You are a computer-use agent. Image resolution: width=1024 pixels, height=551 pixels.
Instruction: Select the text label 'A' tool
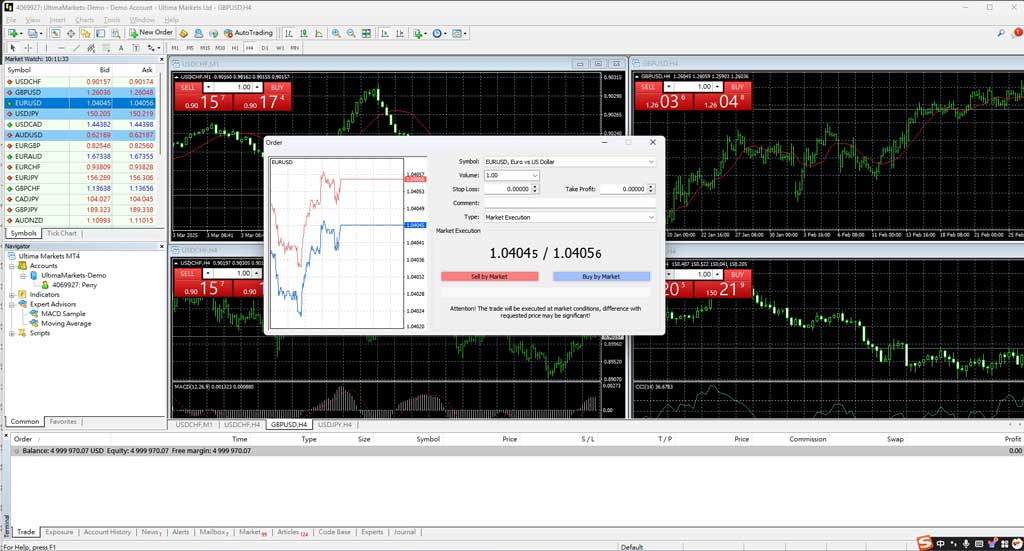121,47
